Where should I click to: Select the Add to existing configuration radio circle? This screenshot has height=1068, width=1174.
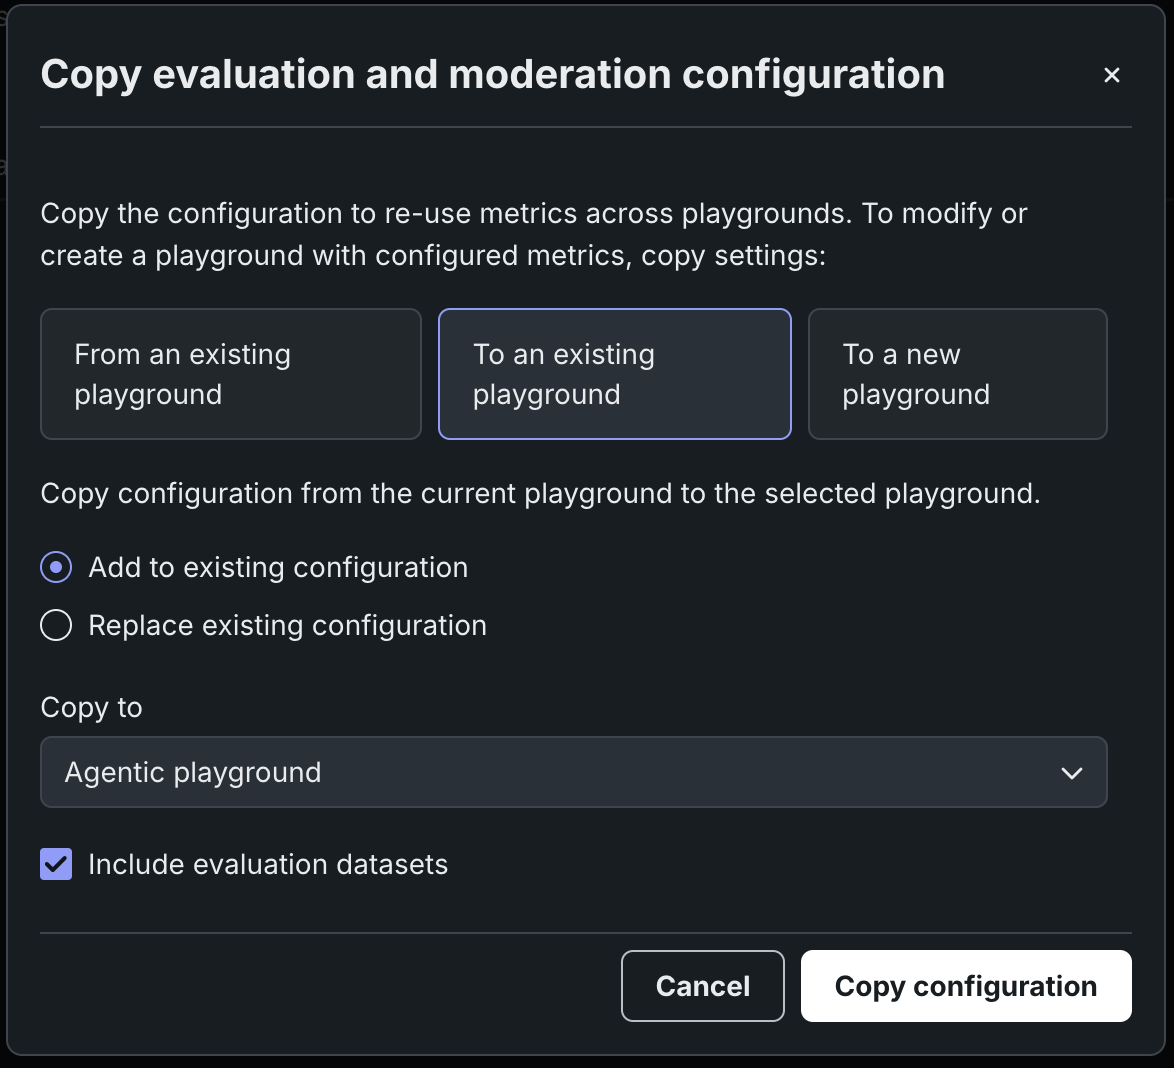(x=56, y=568)
